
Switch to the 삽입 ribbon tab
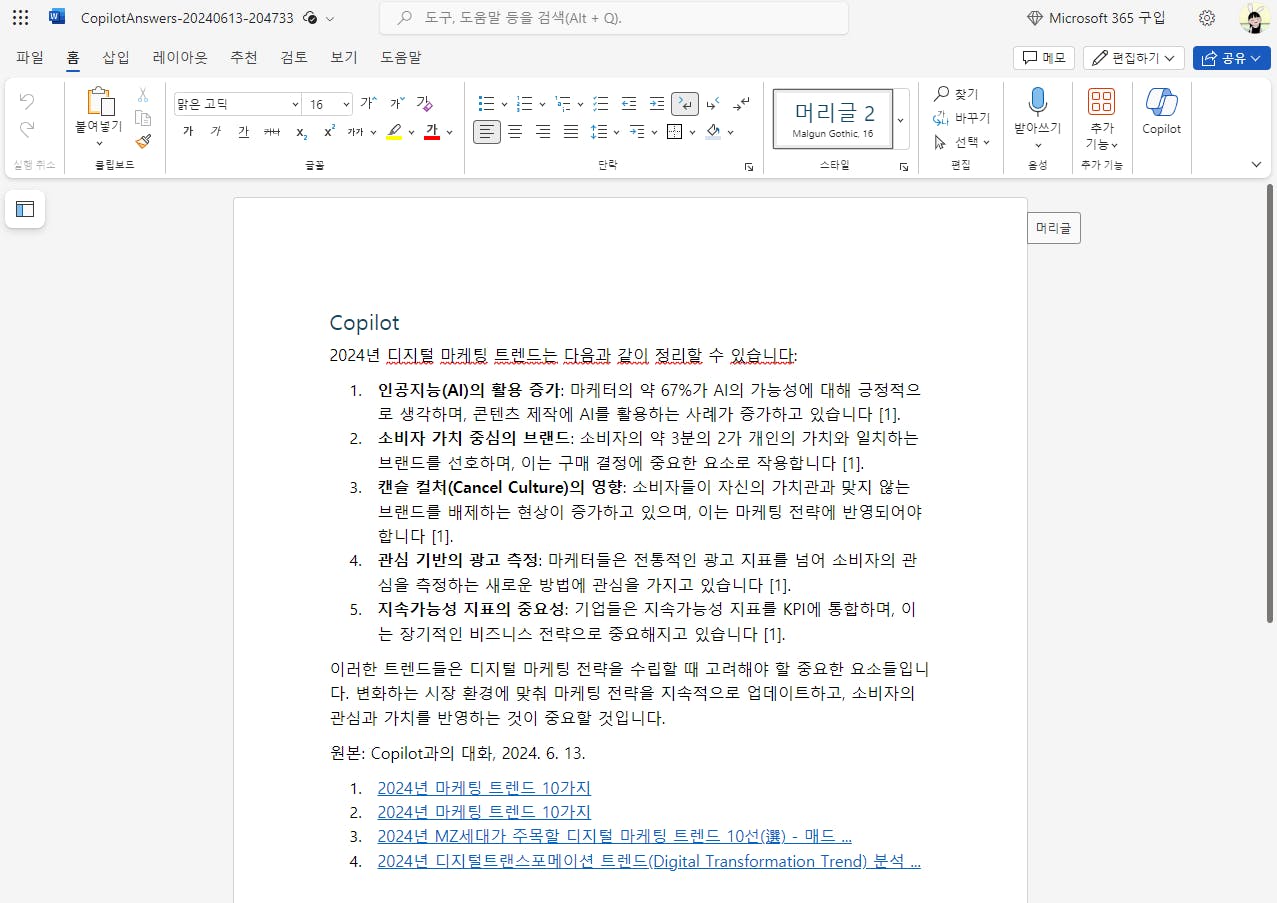click(116, 57)
